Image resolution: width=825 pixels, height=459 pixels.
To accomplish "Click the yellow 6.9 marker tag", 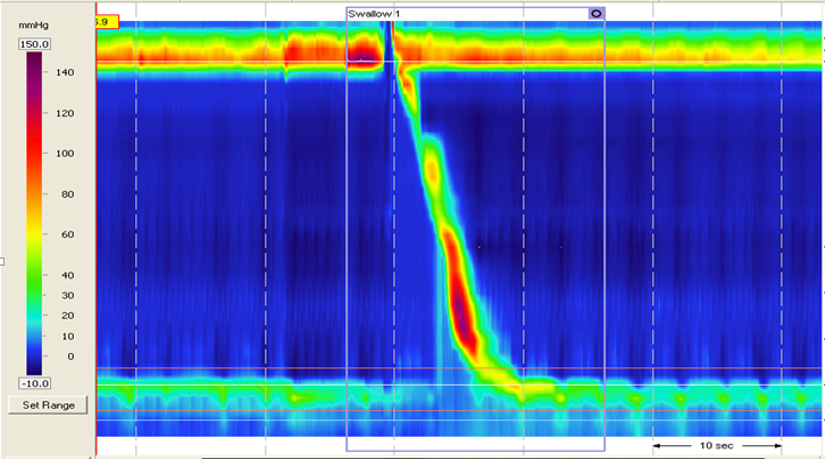I will pos(106,21).
